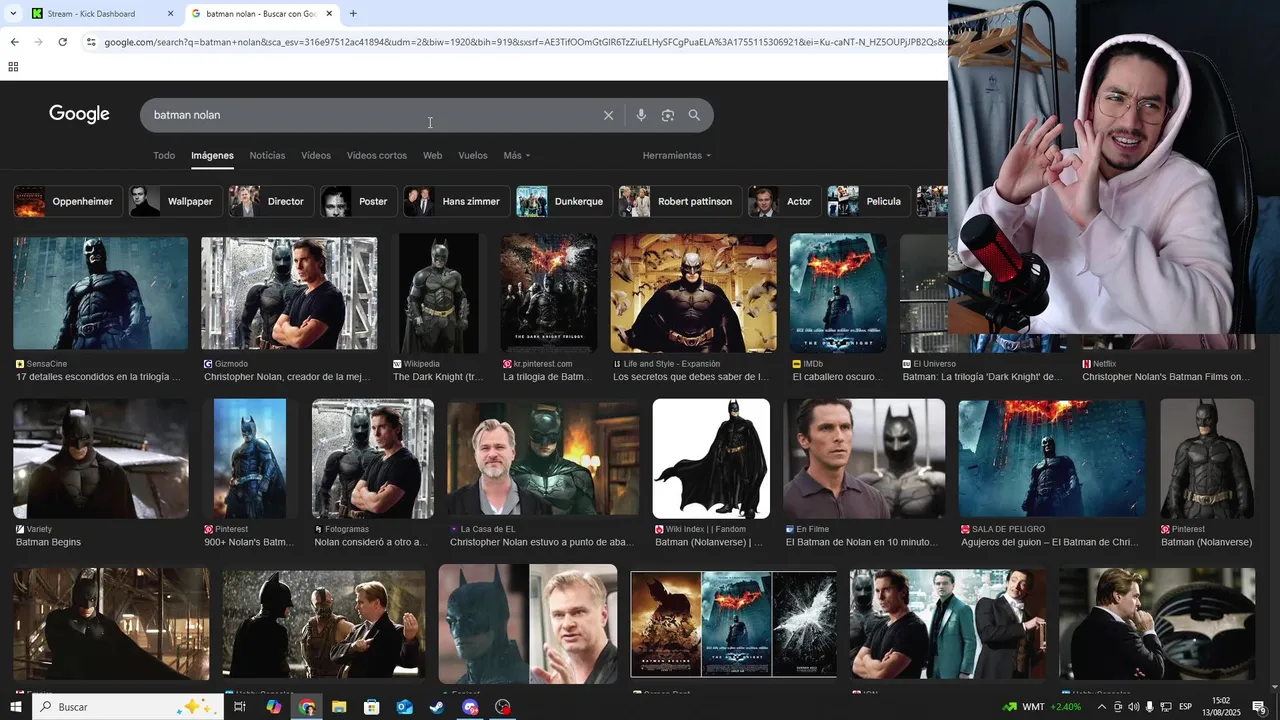Open the Windows Start menu
This screenshot has width=1280, height=720.
tap(16, 707)
